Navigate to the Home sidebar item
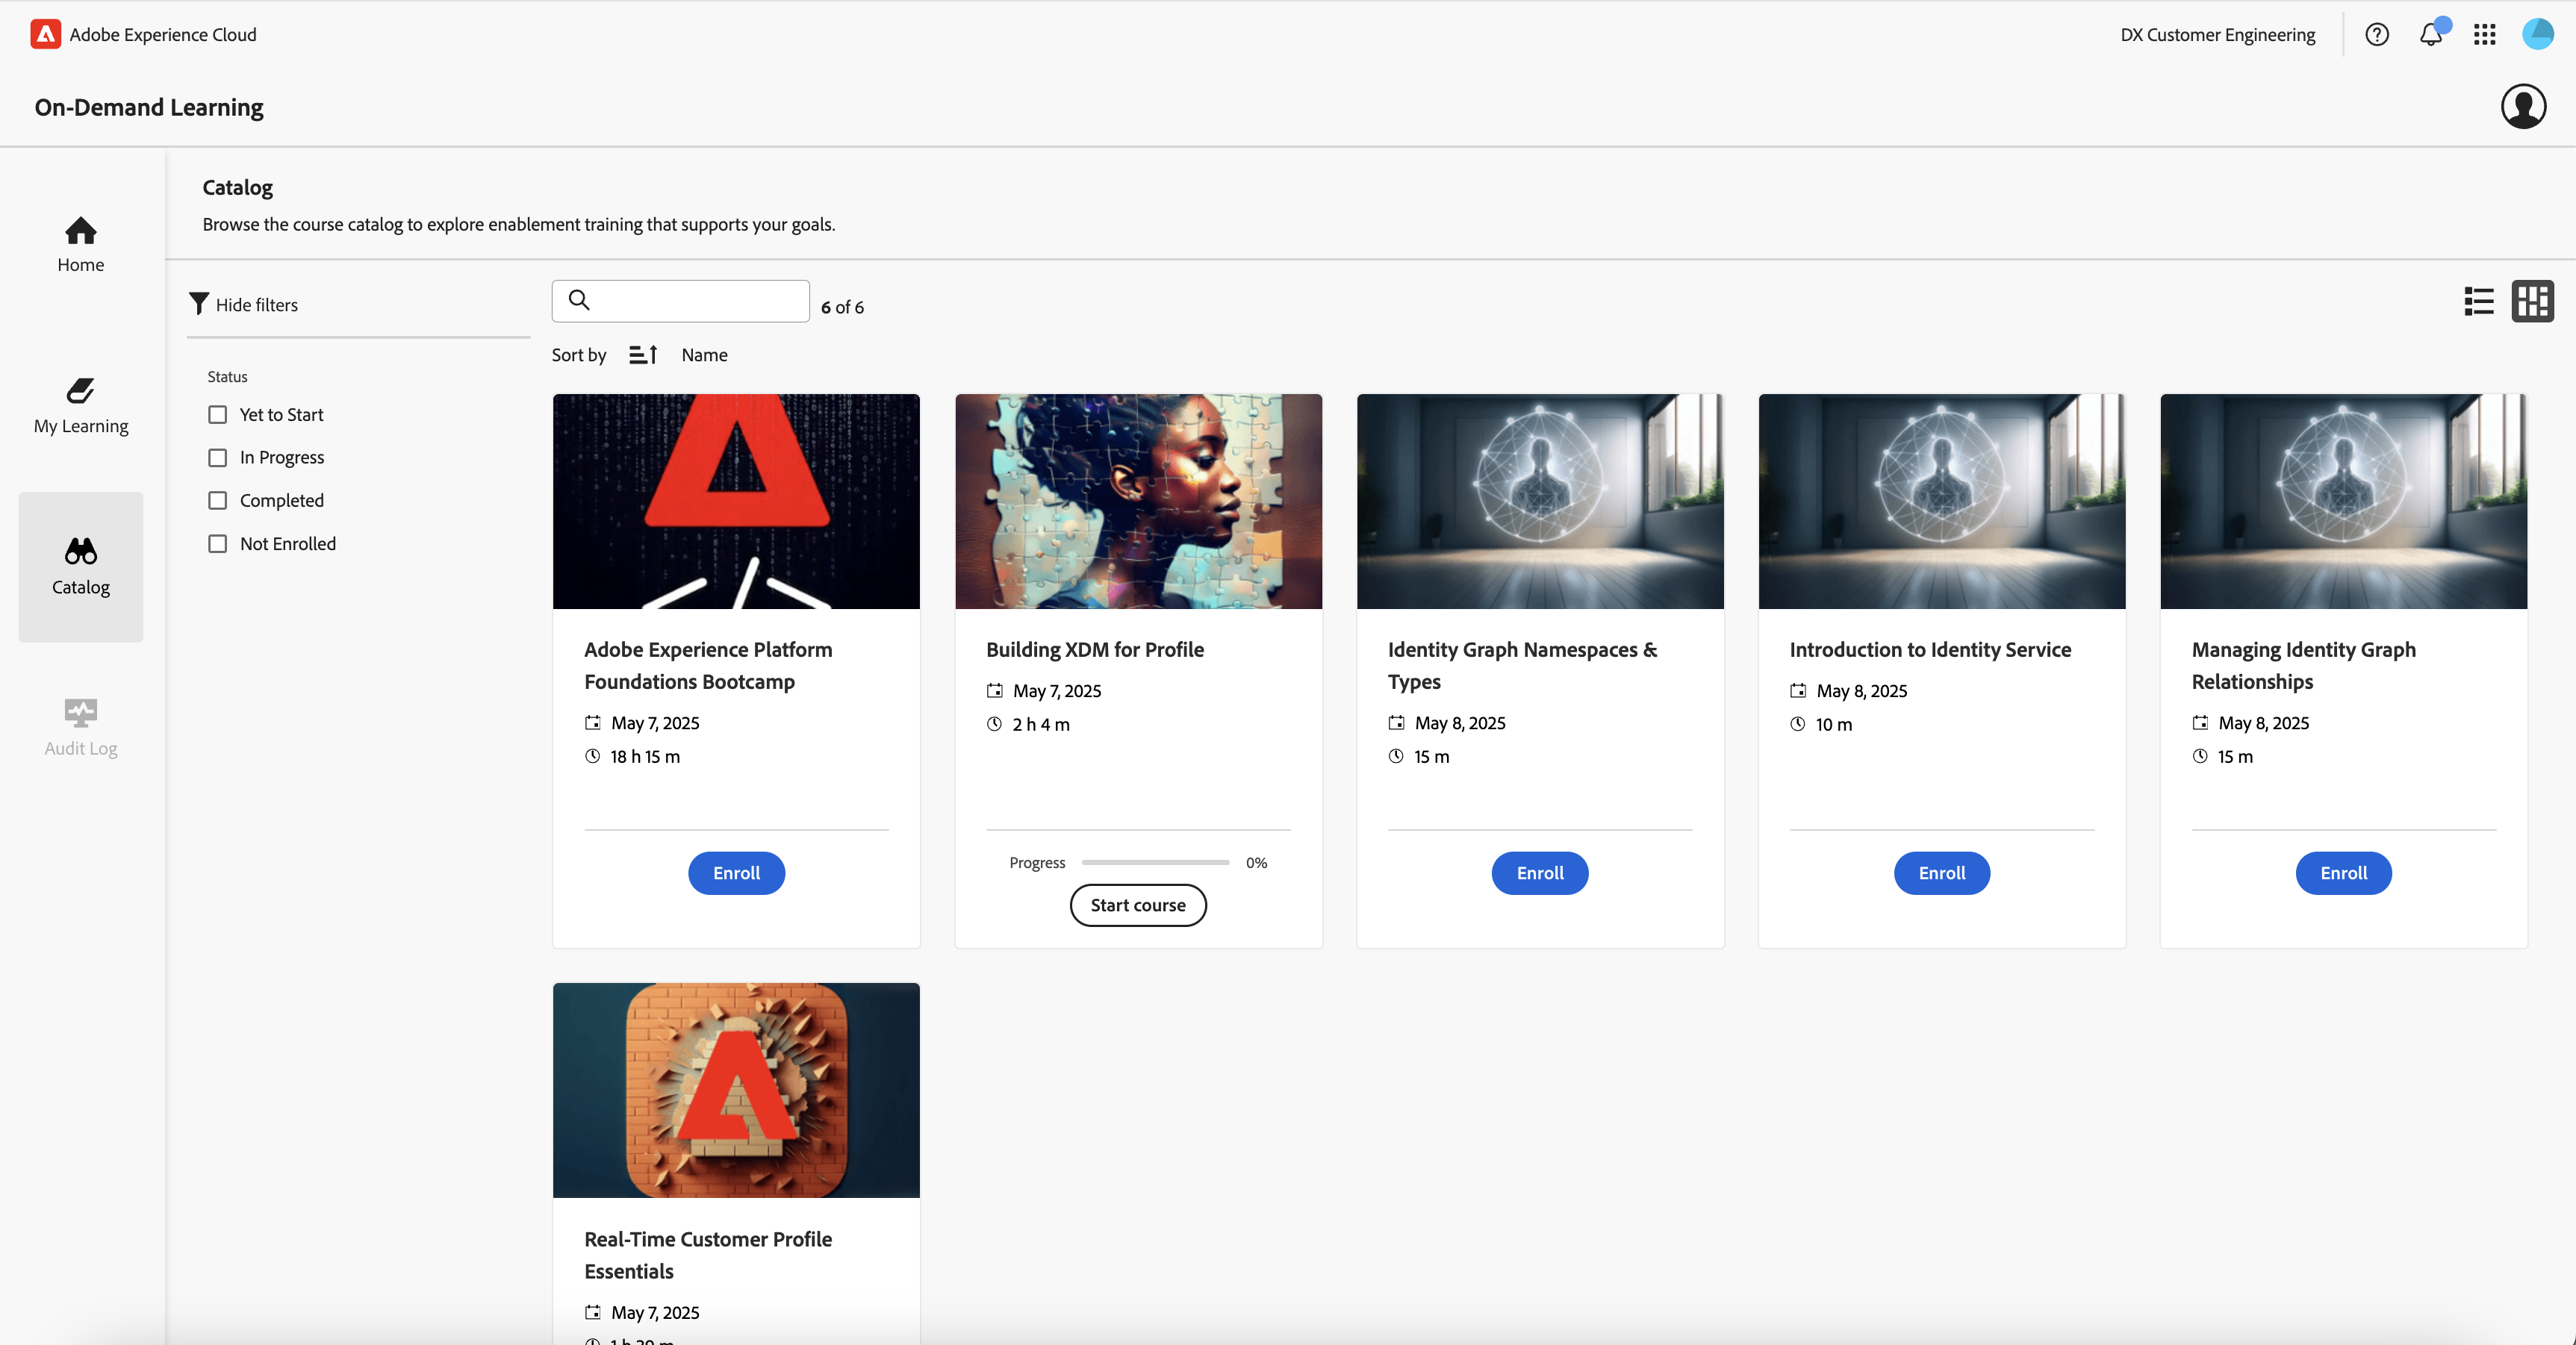The image size is (2576, 1345). point(81,244)
